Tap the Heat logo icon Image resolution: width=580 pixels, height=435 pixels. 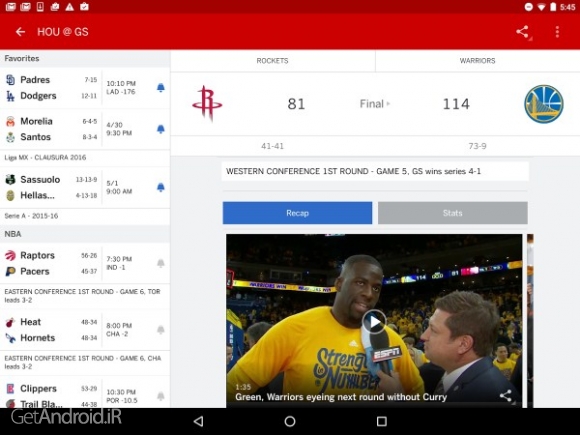tap(10, 322)
